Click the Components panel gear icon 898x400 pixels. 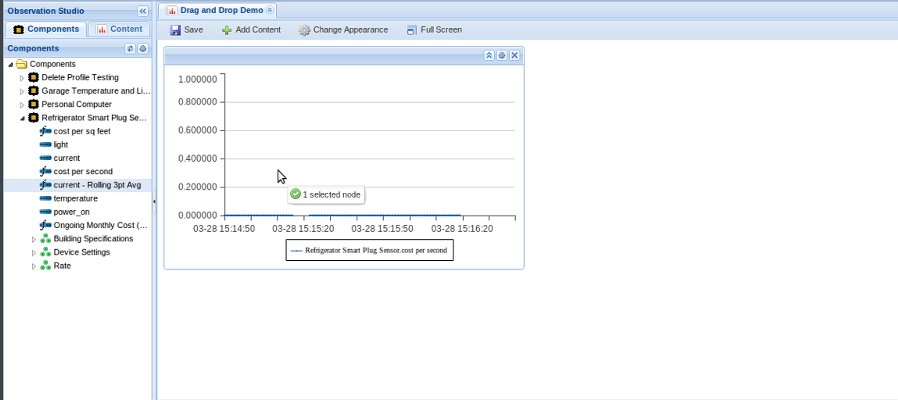[x=142, y=48]
